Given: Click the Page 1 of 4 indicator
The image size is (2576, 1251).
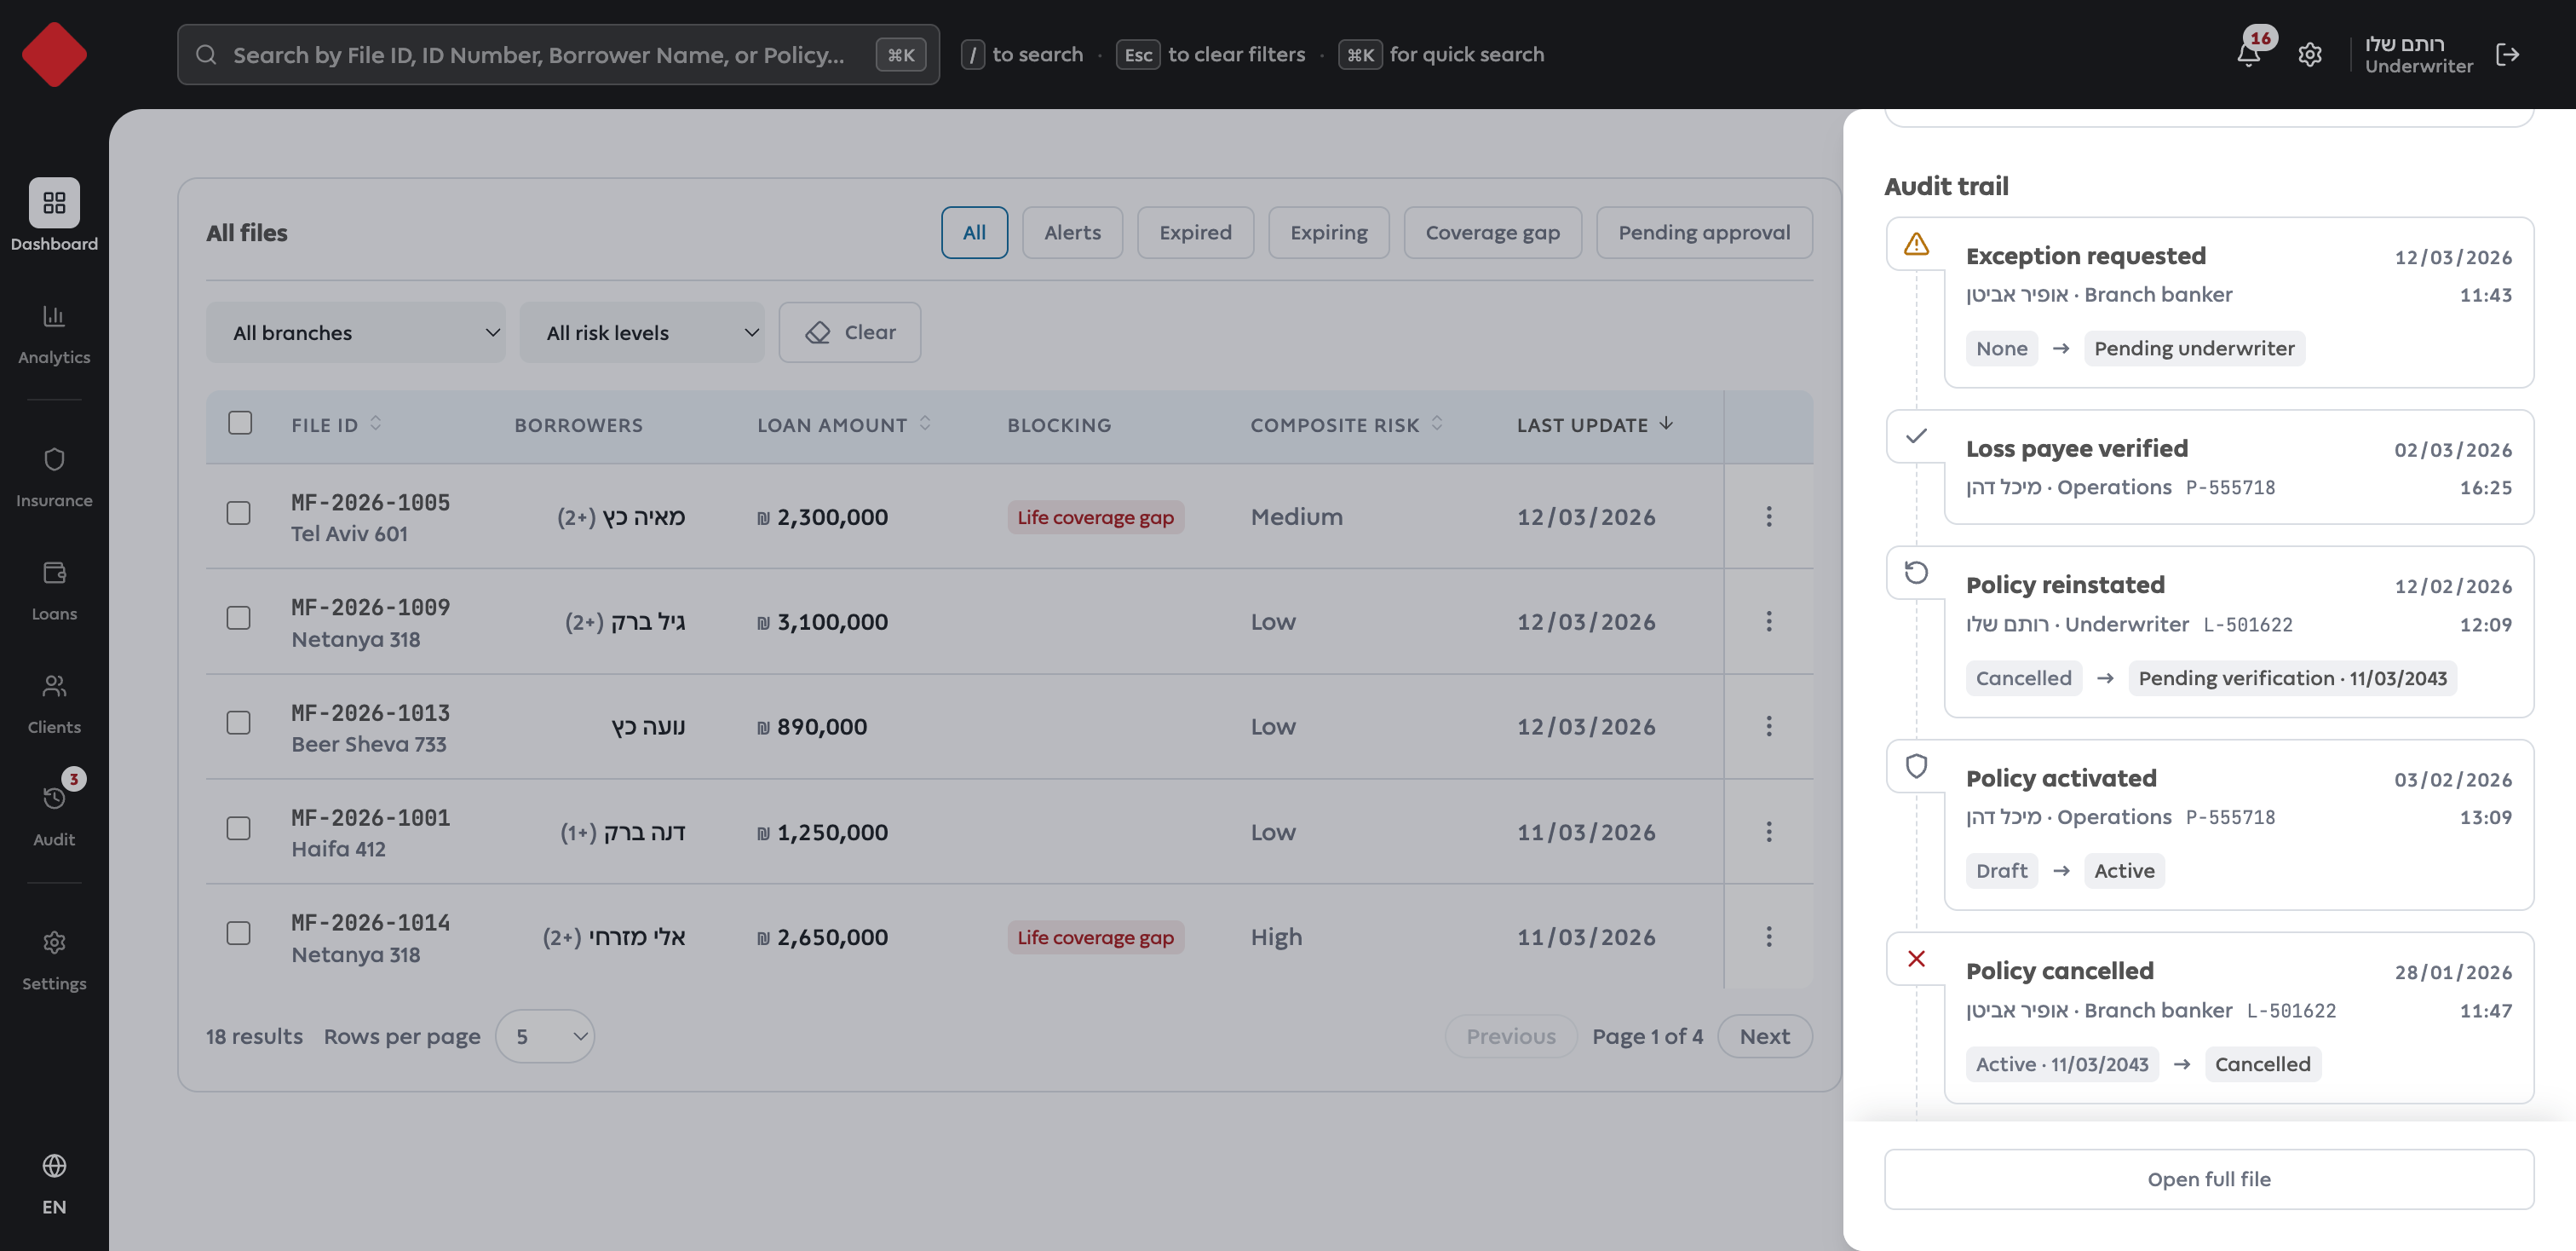Looking at the screenshot, I should 1647,1036.
